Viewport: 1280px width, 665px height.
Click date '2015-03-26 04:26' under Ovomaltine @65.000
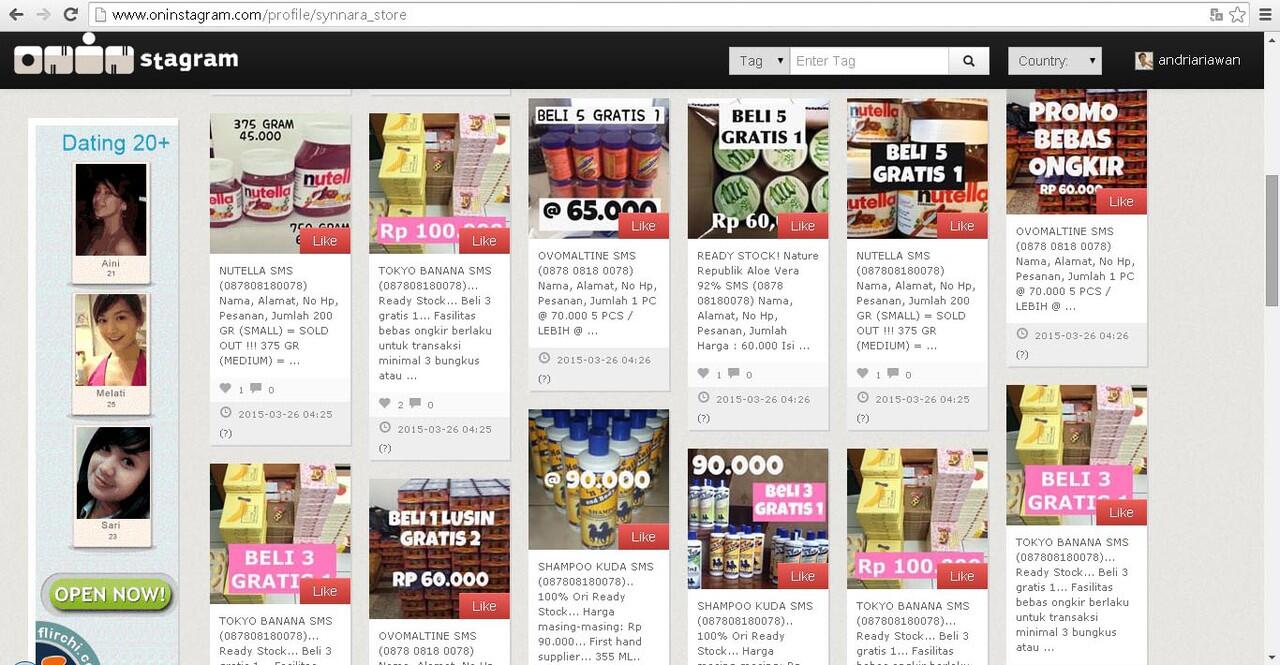[604, 360]
